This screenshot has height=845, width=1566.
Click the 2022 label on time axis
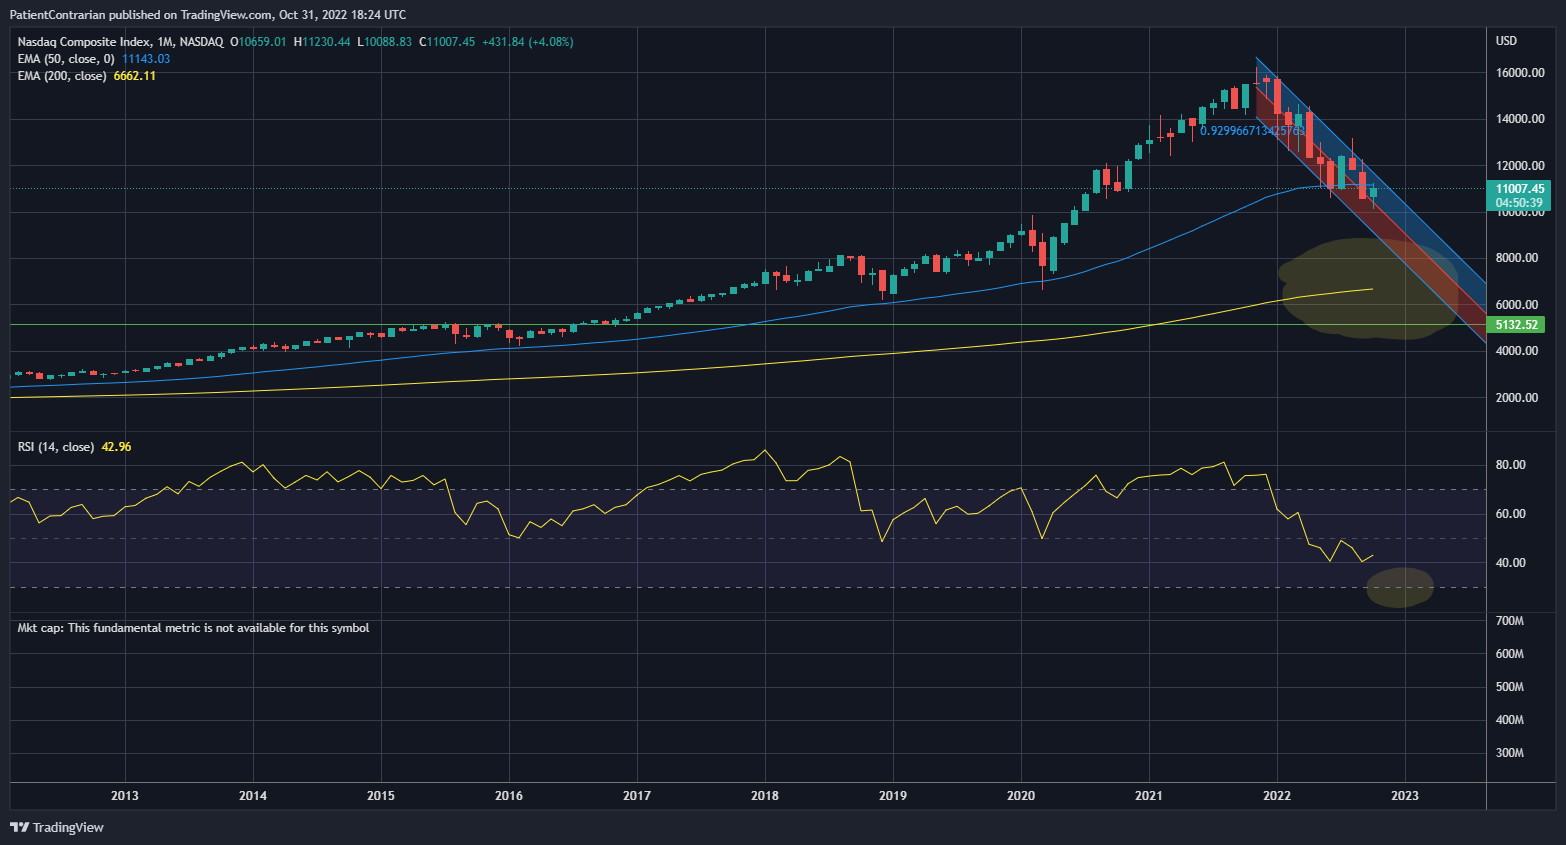[1277, 796]
